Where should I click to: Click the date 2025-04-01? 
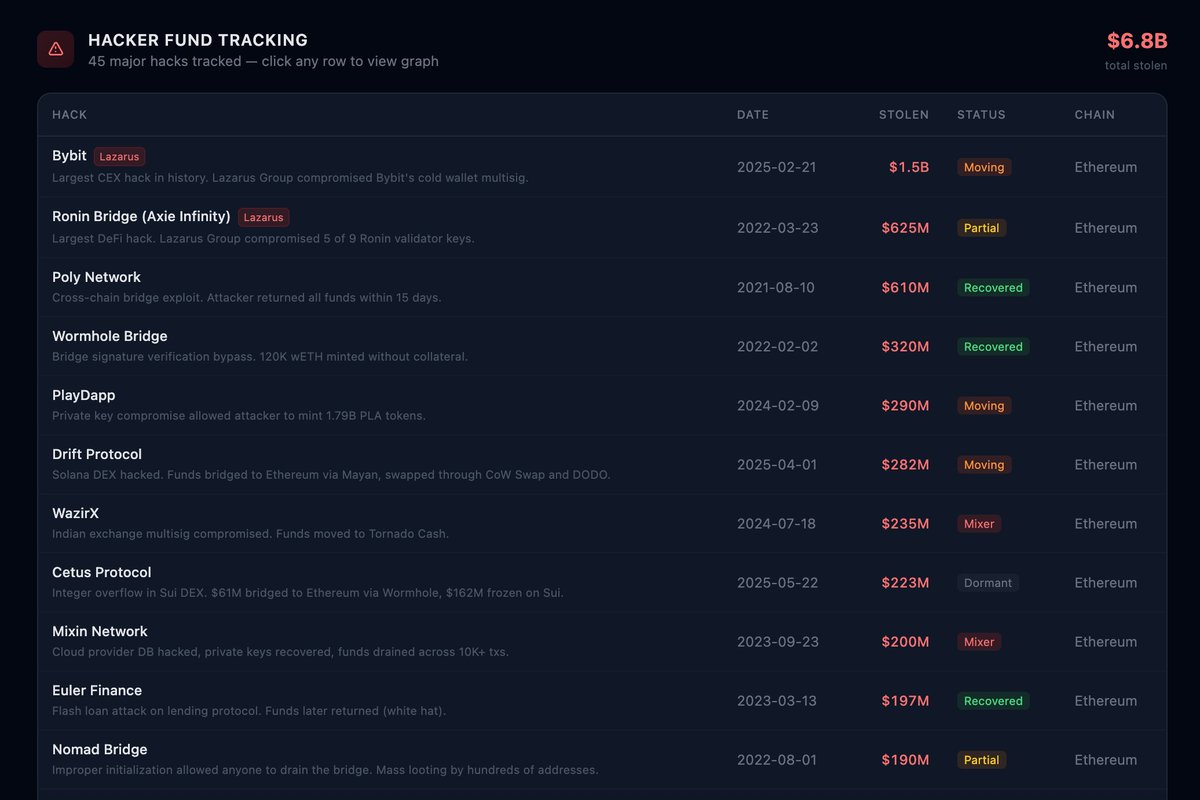click(x=777, y=464)
